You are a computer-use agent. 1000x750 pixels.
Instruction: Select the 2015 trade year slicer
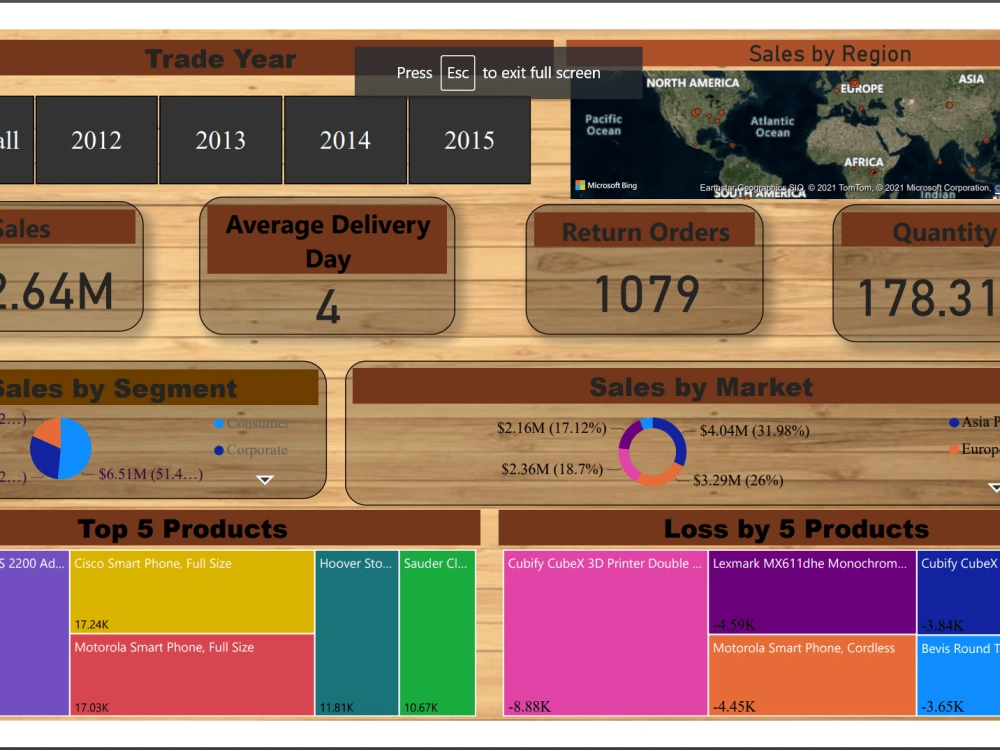pos(469,140)
